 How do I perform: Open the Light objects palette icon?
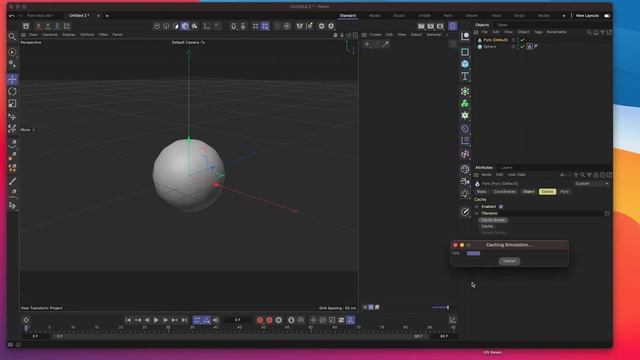(x=465, y=193)
